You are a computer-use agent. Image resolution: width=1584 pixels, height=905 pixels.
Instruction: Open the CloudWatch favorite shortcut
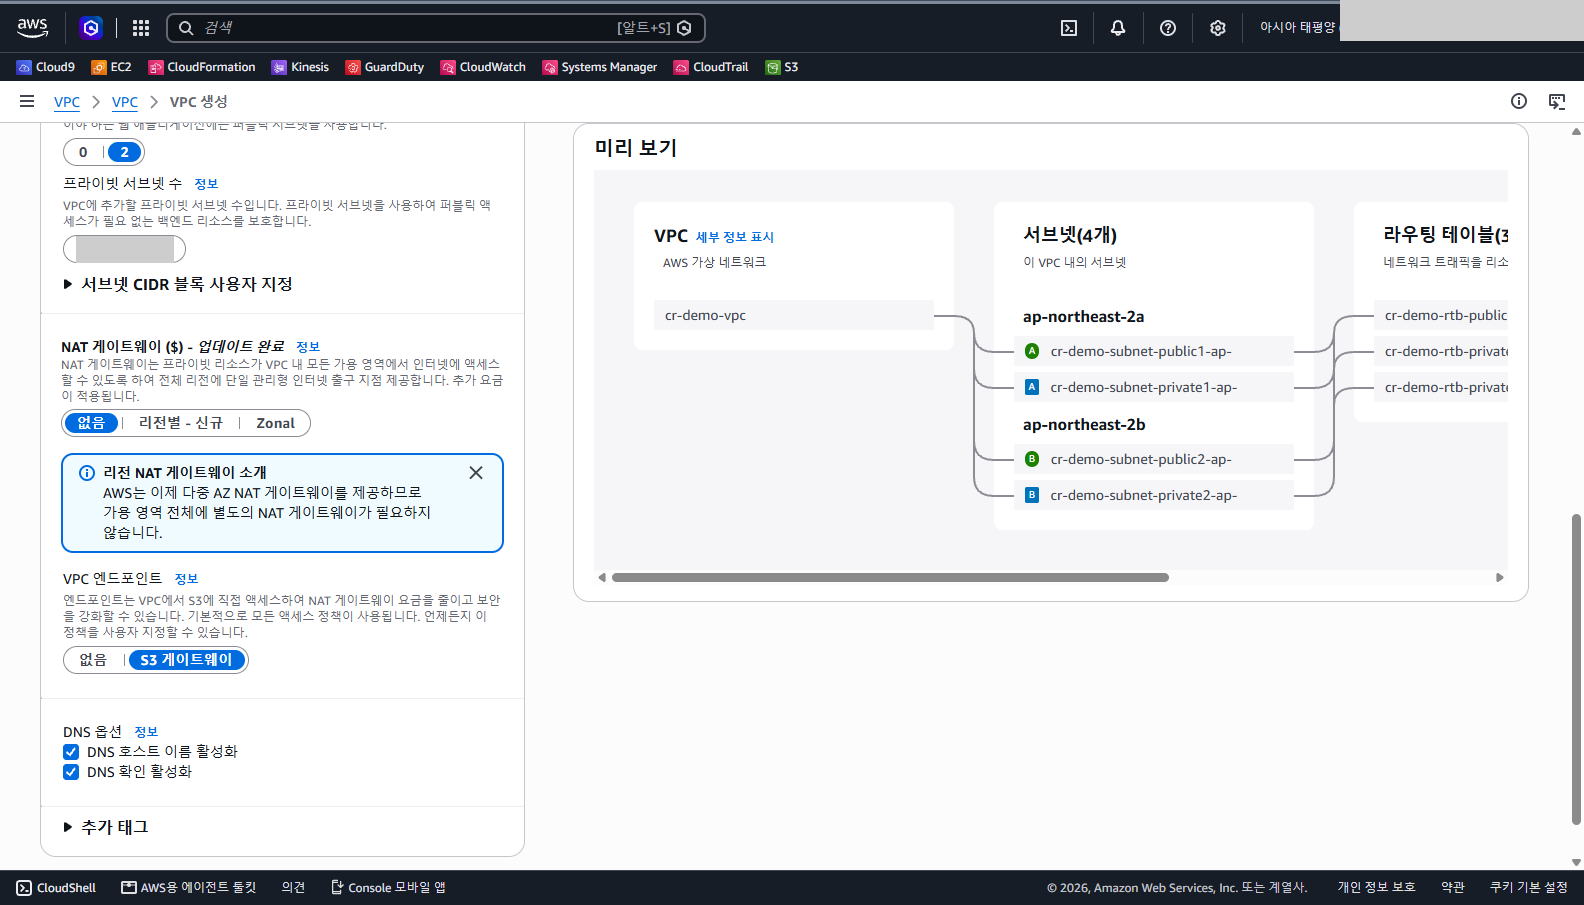[x=483, y=67]
